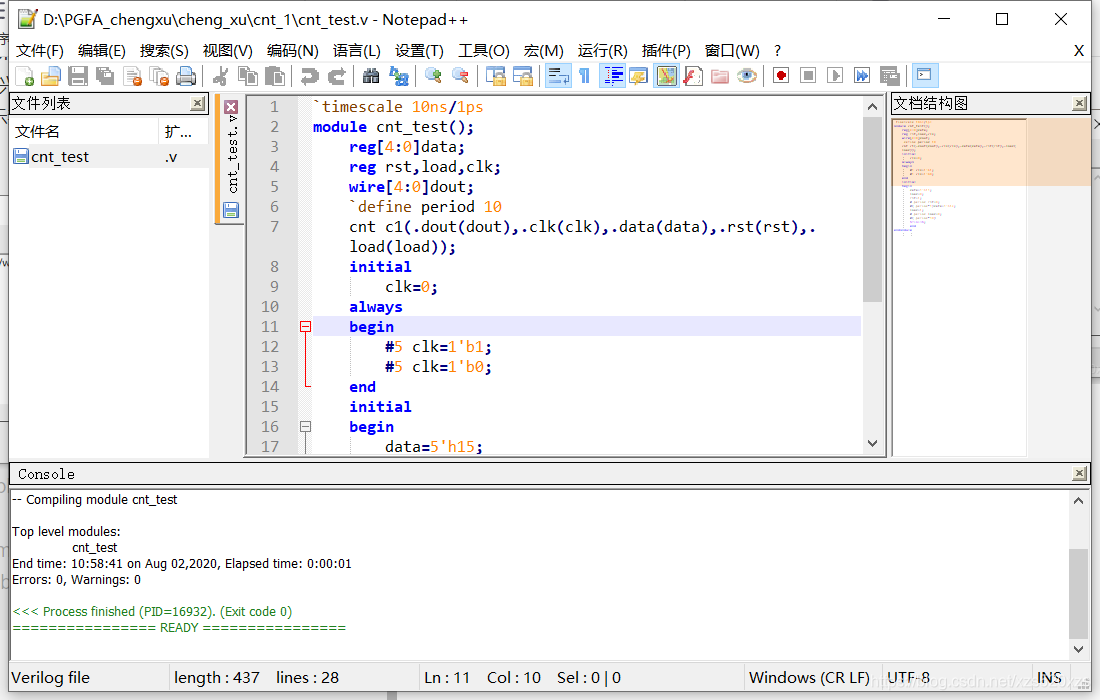Image resolution: width=1100 pixels, height=700 pixels.
Task: Save the current recorded macro icon
Action: point(890,76)
